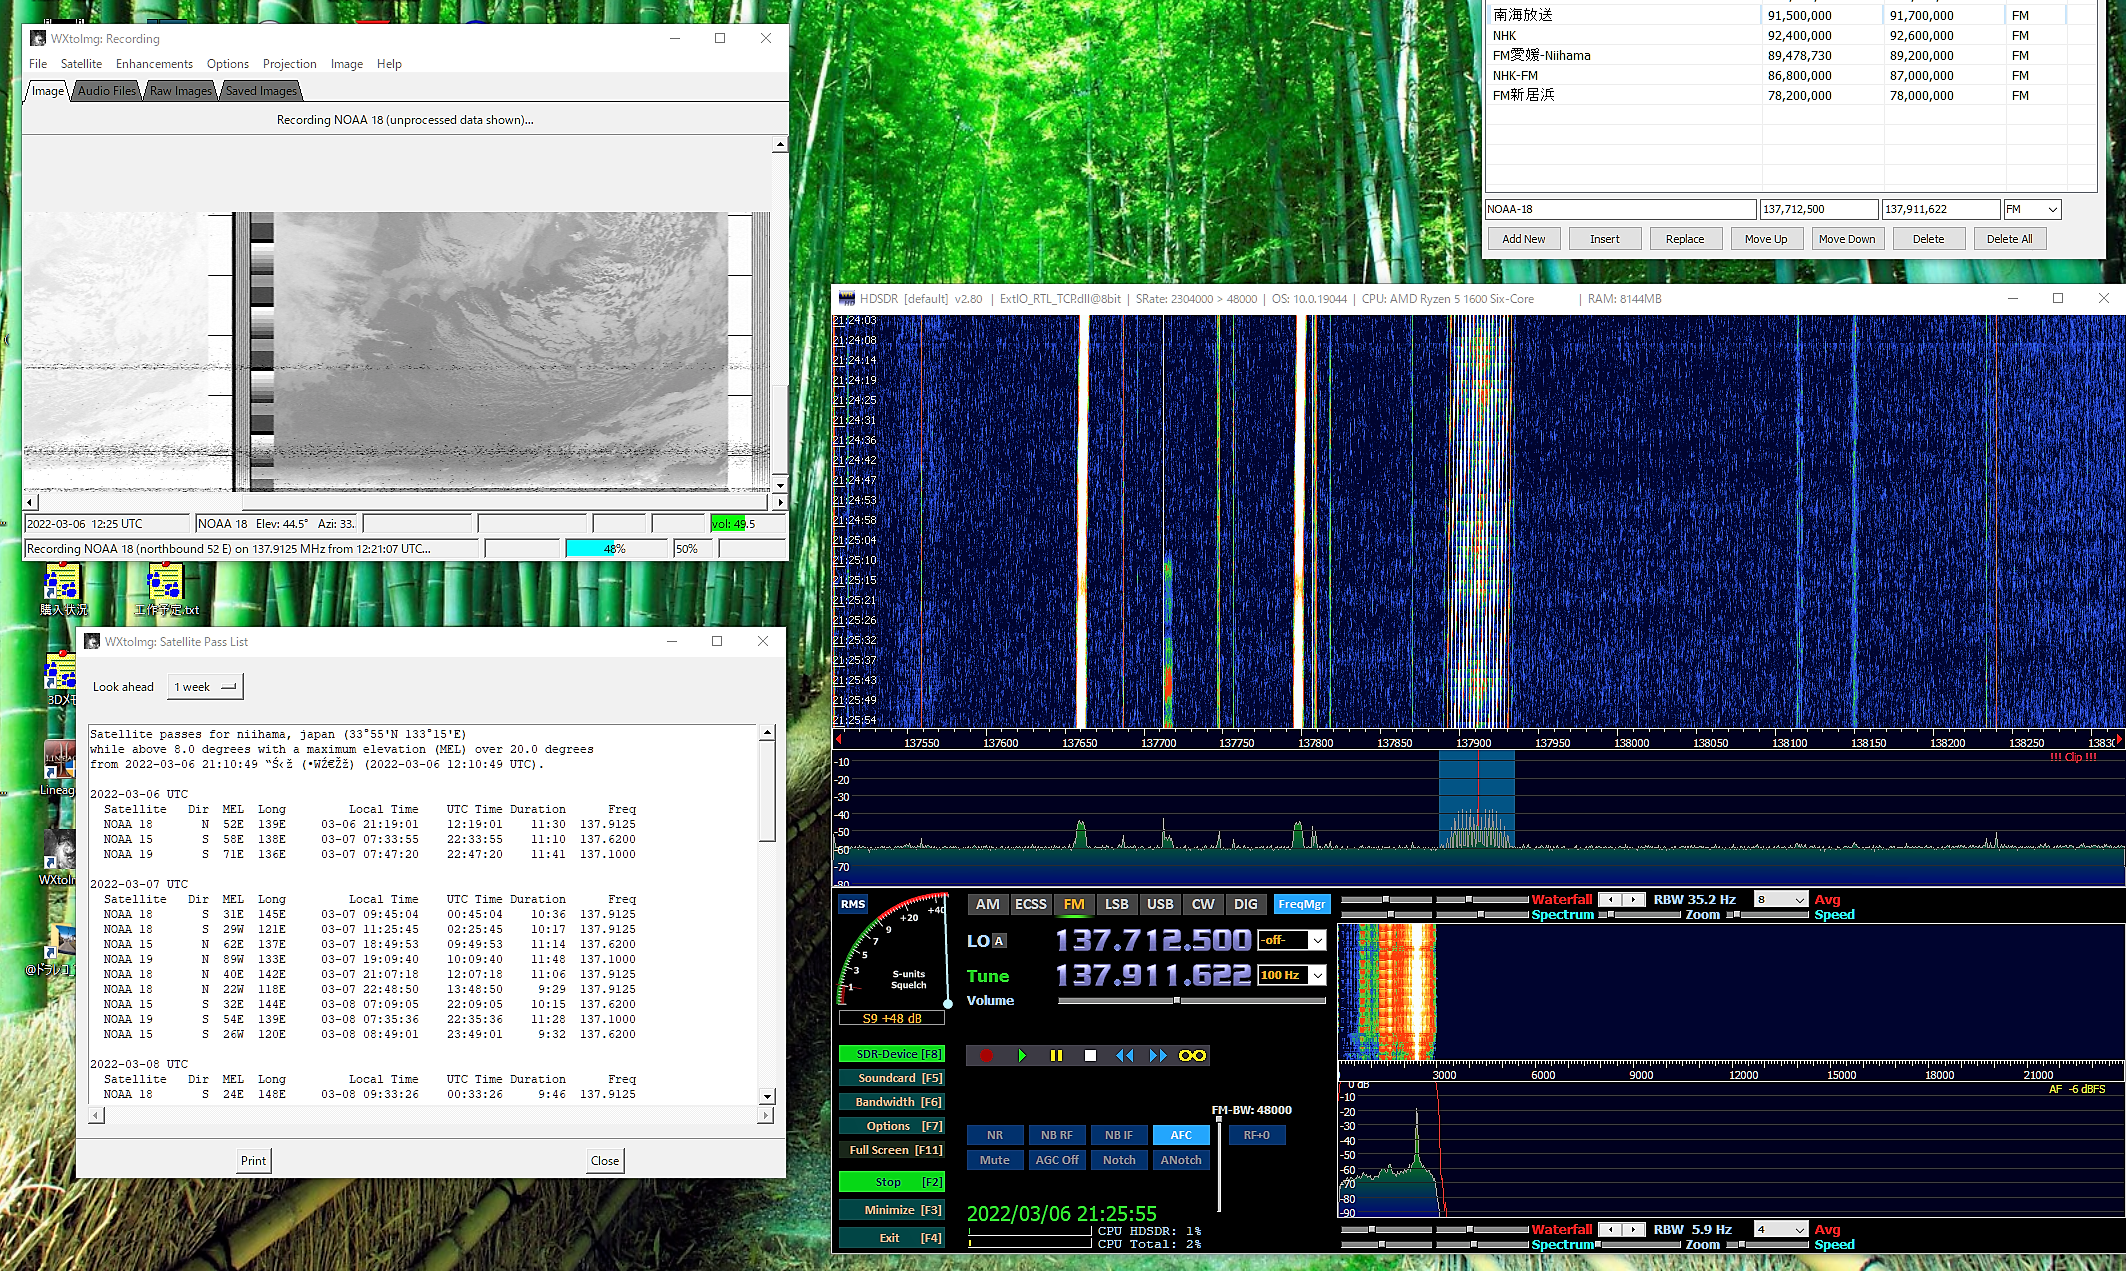This screenshot has width=2126, height=1271.
Task: Click the image pane scroll-up arrow in WXtoImg
Action: point(780,145)
